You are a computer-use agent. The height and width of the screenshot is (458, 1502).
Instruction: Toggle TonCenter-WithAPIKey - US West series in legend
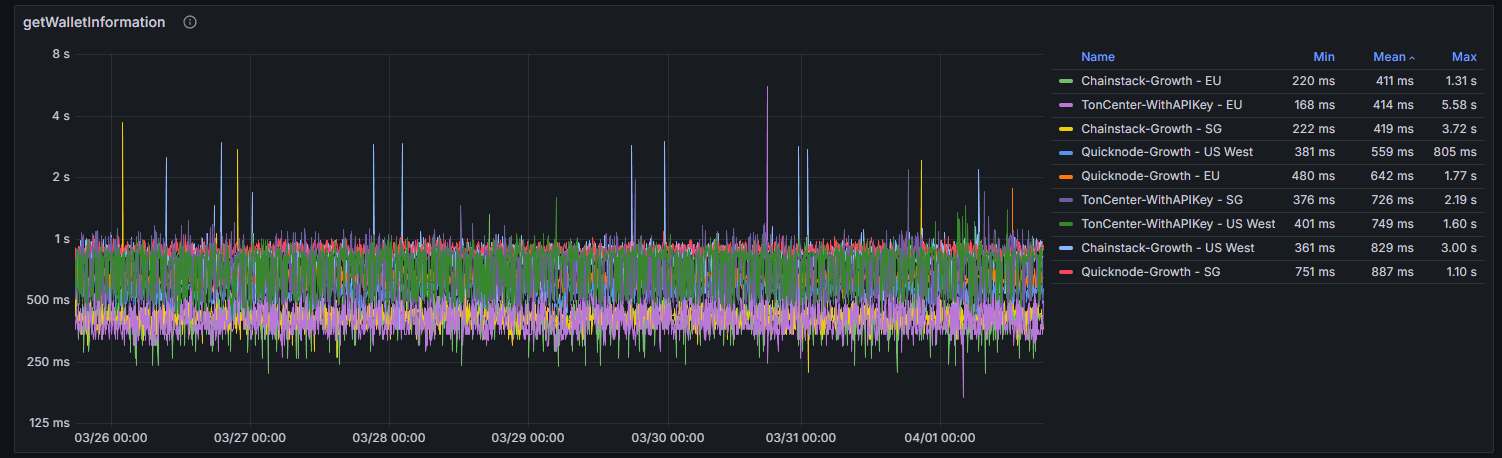[x=1178, y=224]
